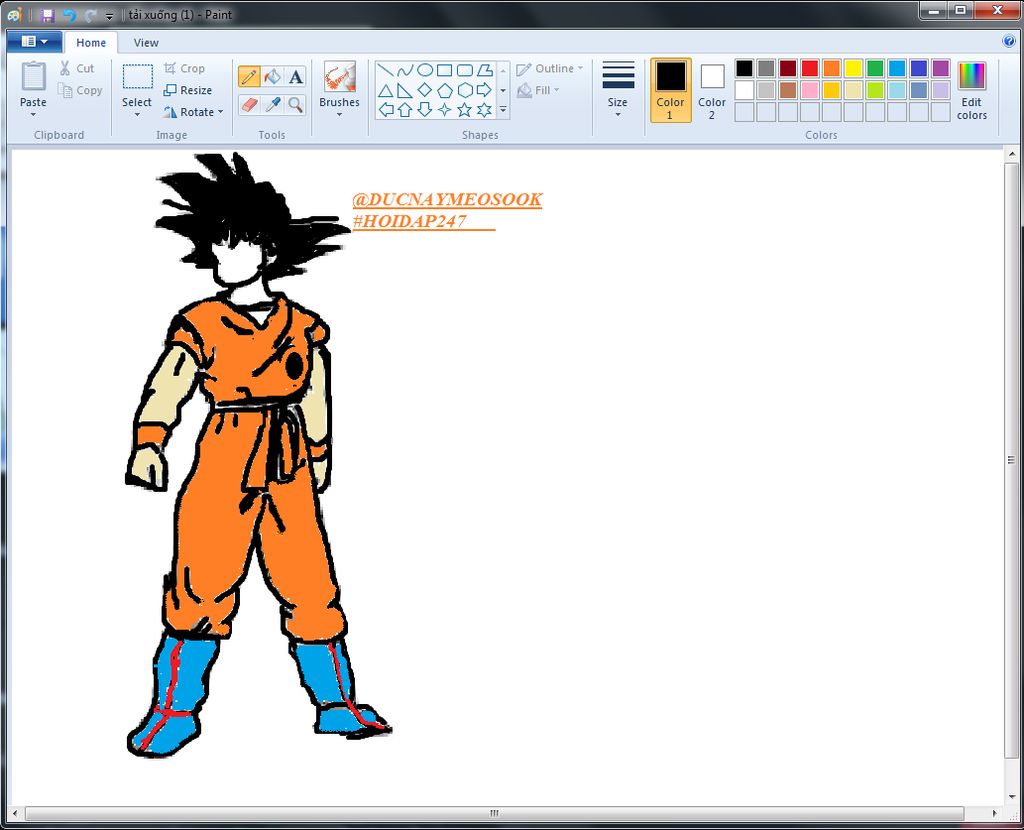Click the horizontal scrollbar left arrow
This screenshot has height=830, width=1024.
(15, 814)
